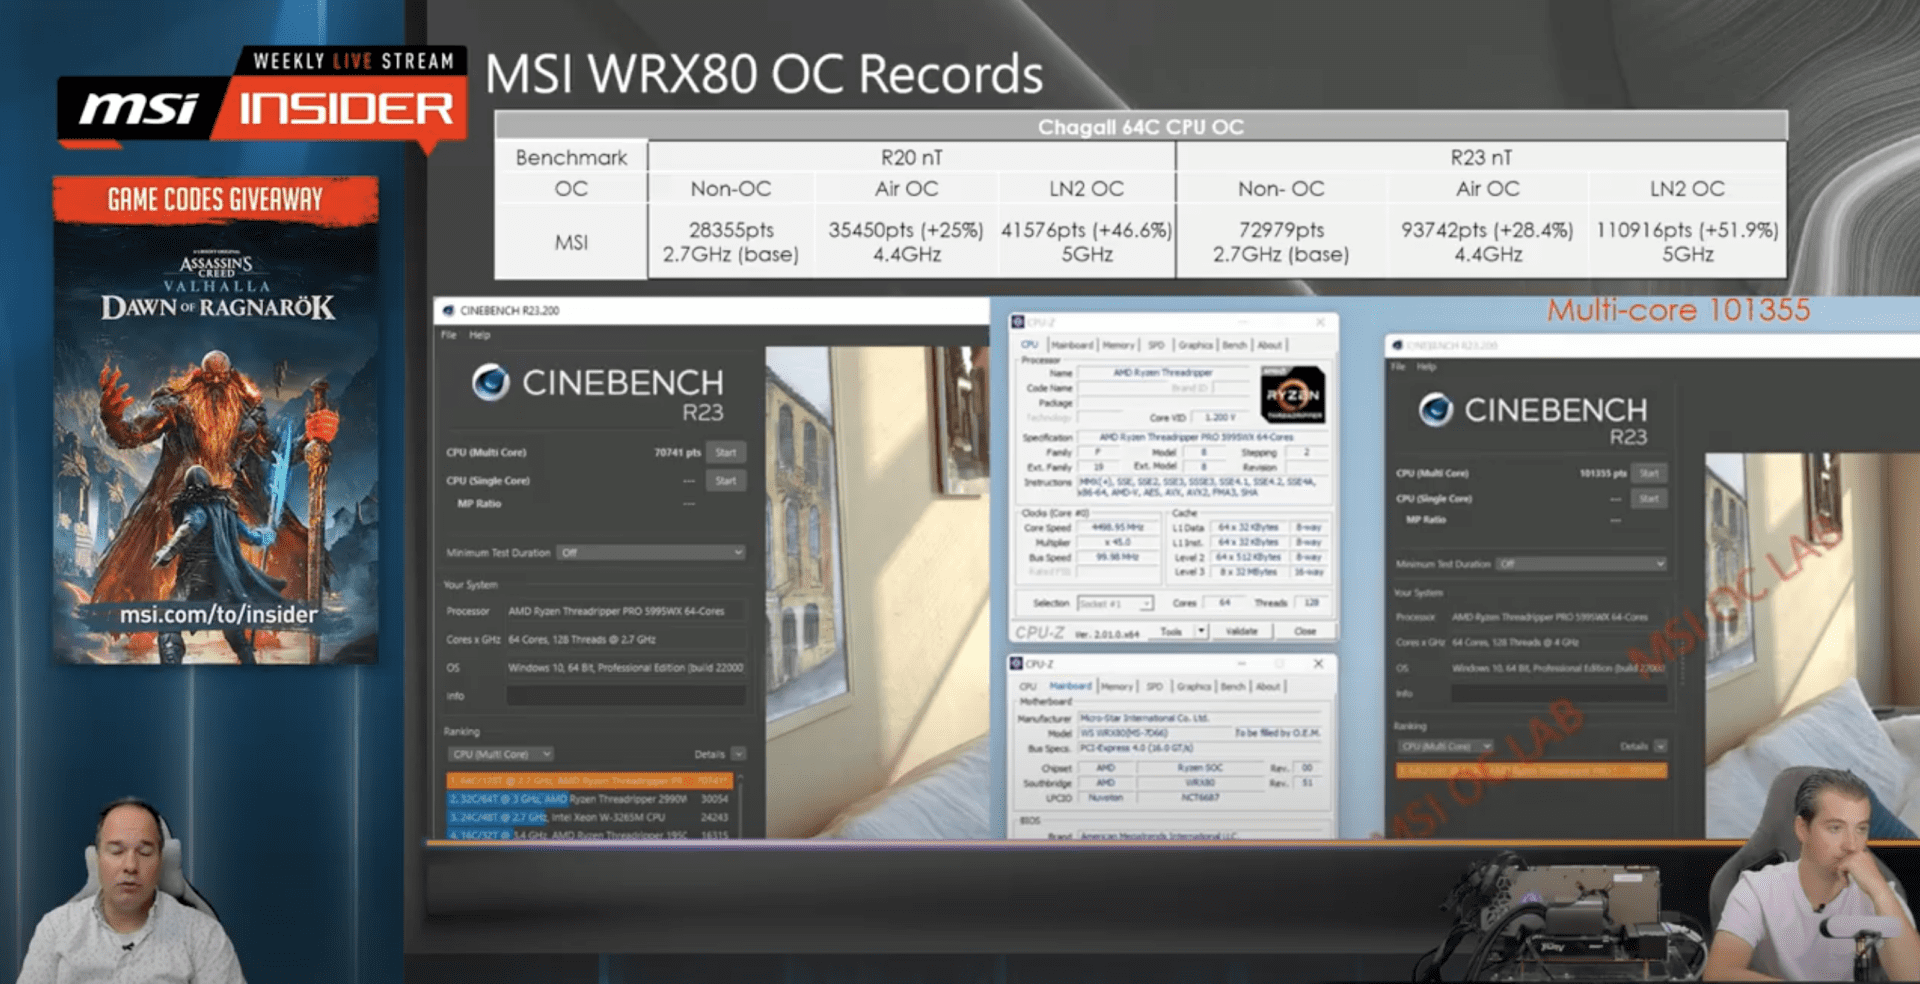
Task: Open Tools dropdown arrow in CPU-Z
Action: (x=1201, y=631)
